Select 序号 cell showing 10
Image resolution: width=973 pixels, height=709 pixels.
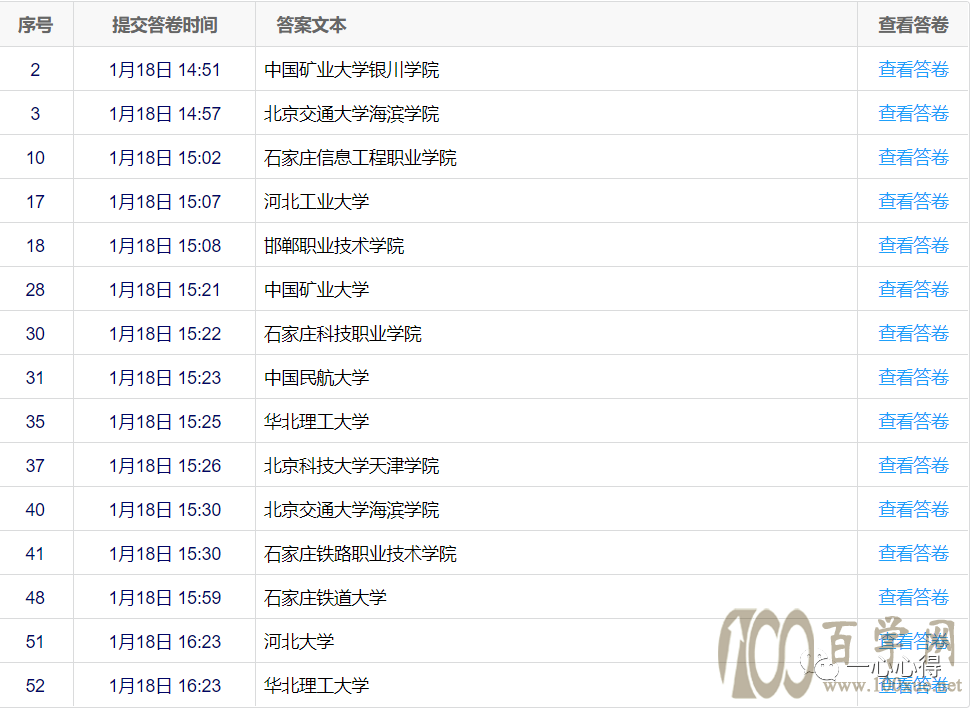[35, 158]
